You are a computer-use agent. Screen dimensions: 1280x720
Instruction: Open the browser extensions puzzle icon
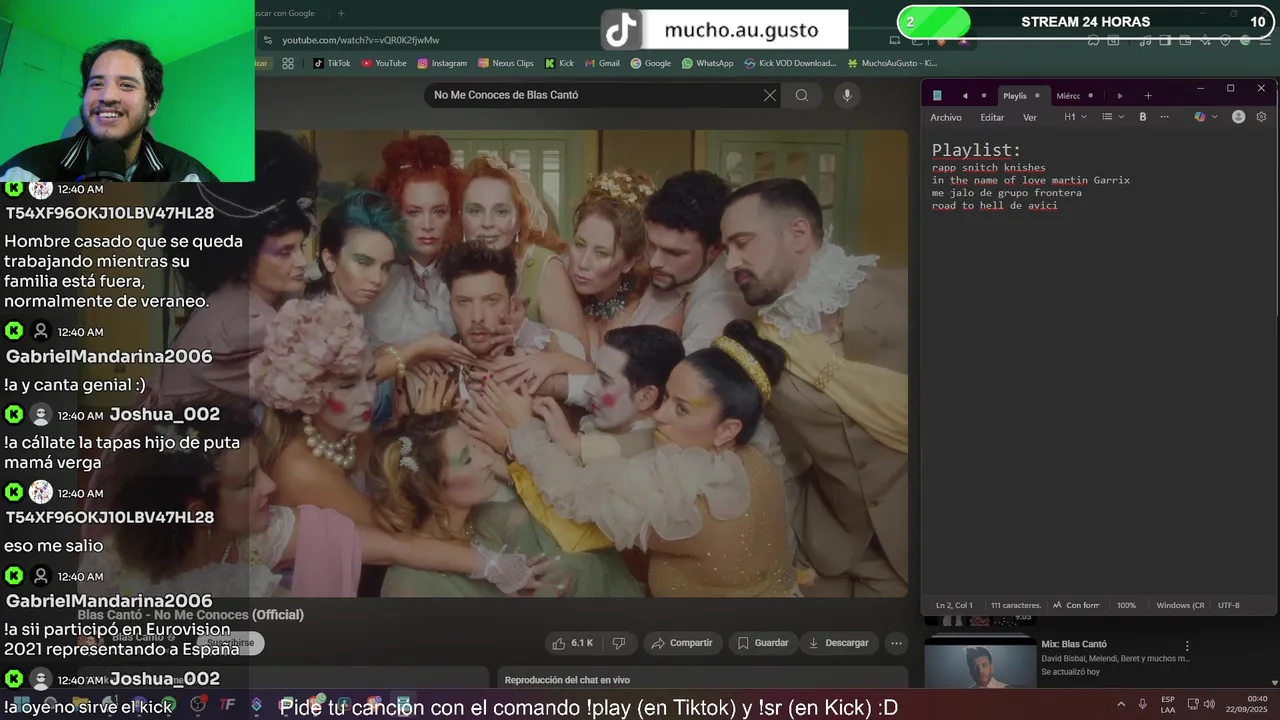pyautogui.click(x=1093, y=41)
